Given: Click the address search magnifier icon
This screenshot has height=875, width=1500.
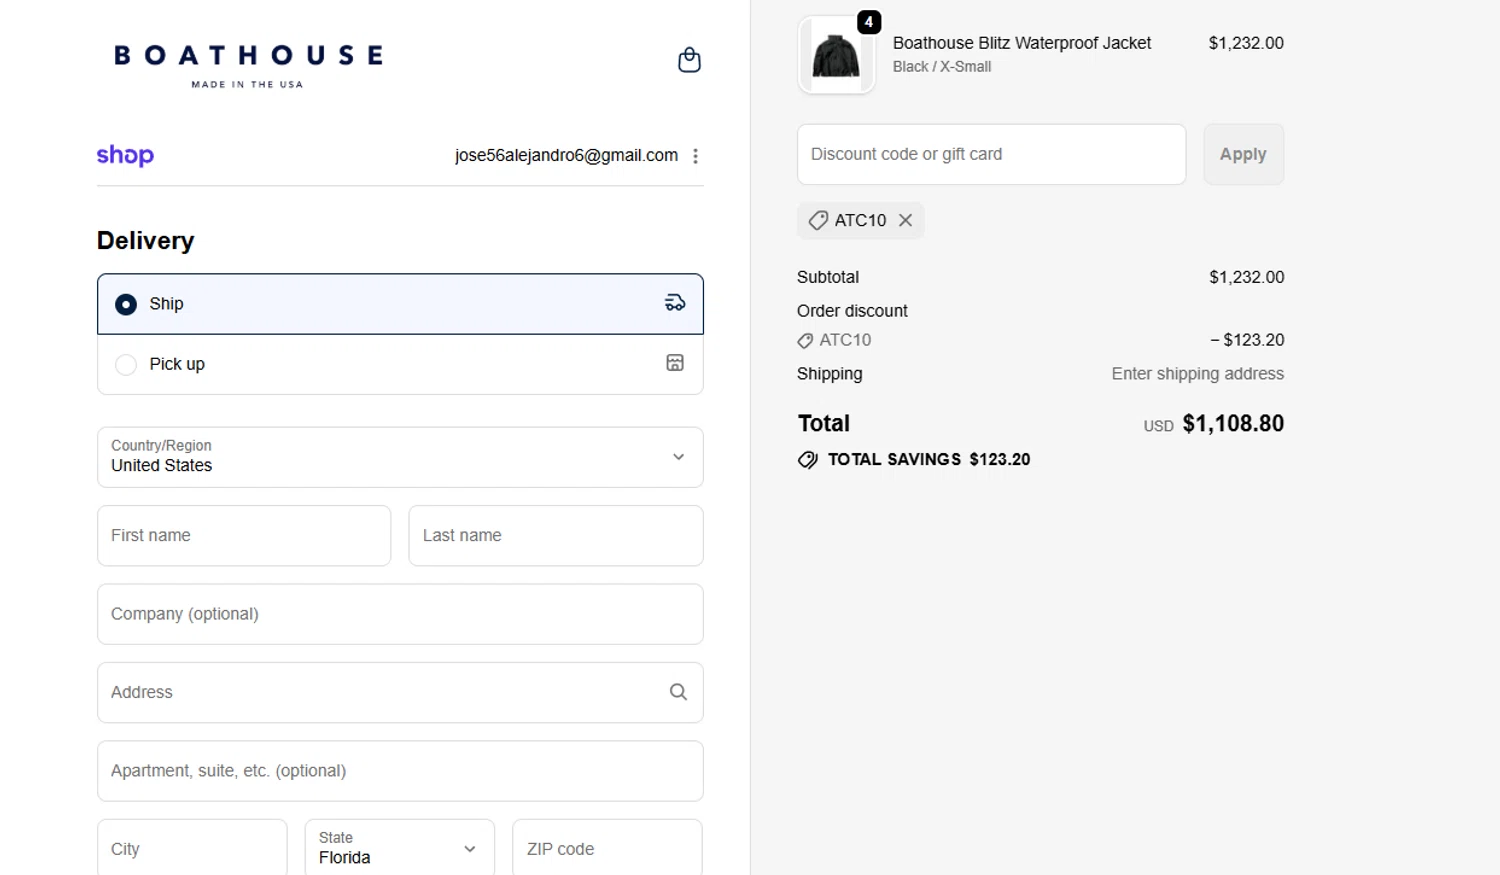Looking at the screenshot, I should (x=678, y=692).
